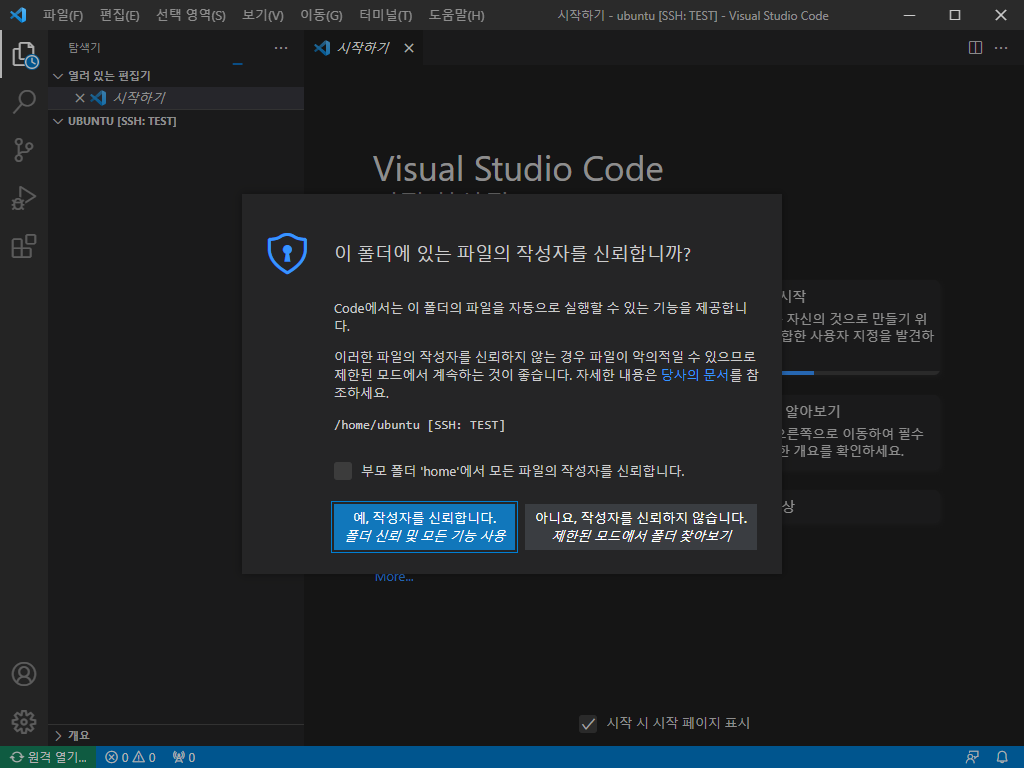This screenshot has height=768, width=1024.
Task: Click the 탐색기 panel title
Action: tap(84, 48)
